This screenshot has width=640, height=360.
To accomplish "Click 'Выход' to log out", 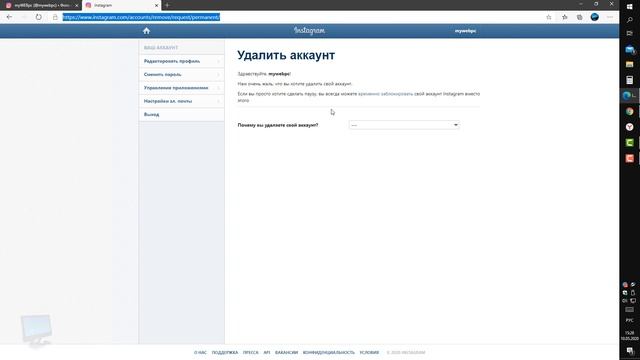I will pyautogui.click(x=181, y=115).
